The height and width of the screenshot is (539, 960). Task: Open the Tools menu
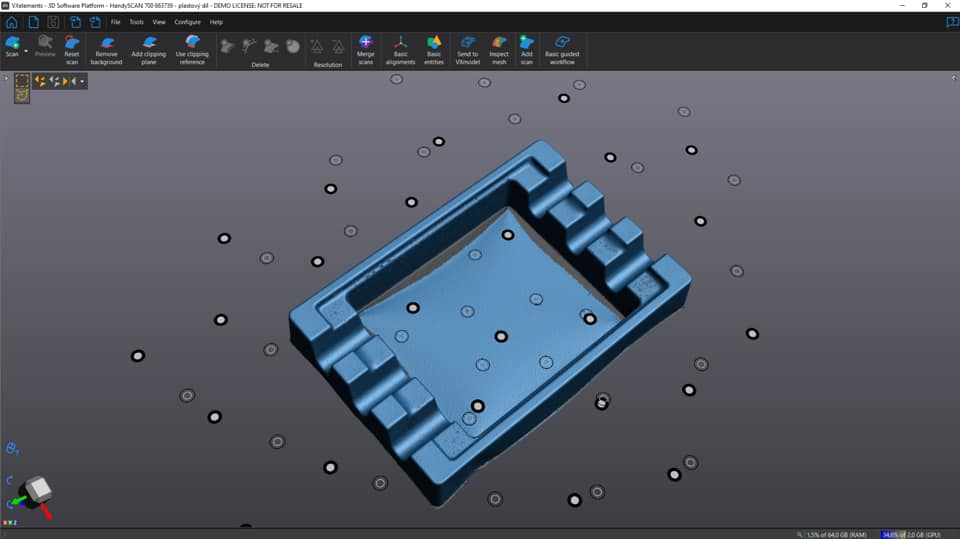tap(136, 22)
